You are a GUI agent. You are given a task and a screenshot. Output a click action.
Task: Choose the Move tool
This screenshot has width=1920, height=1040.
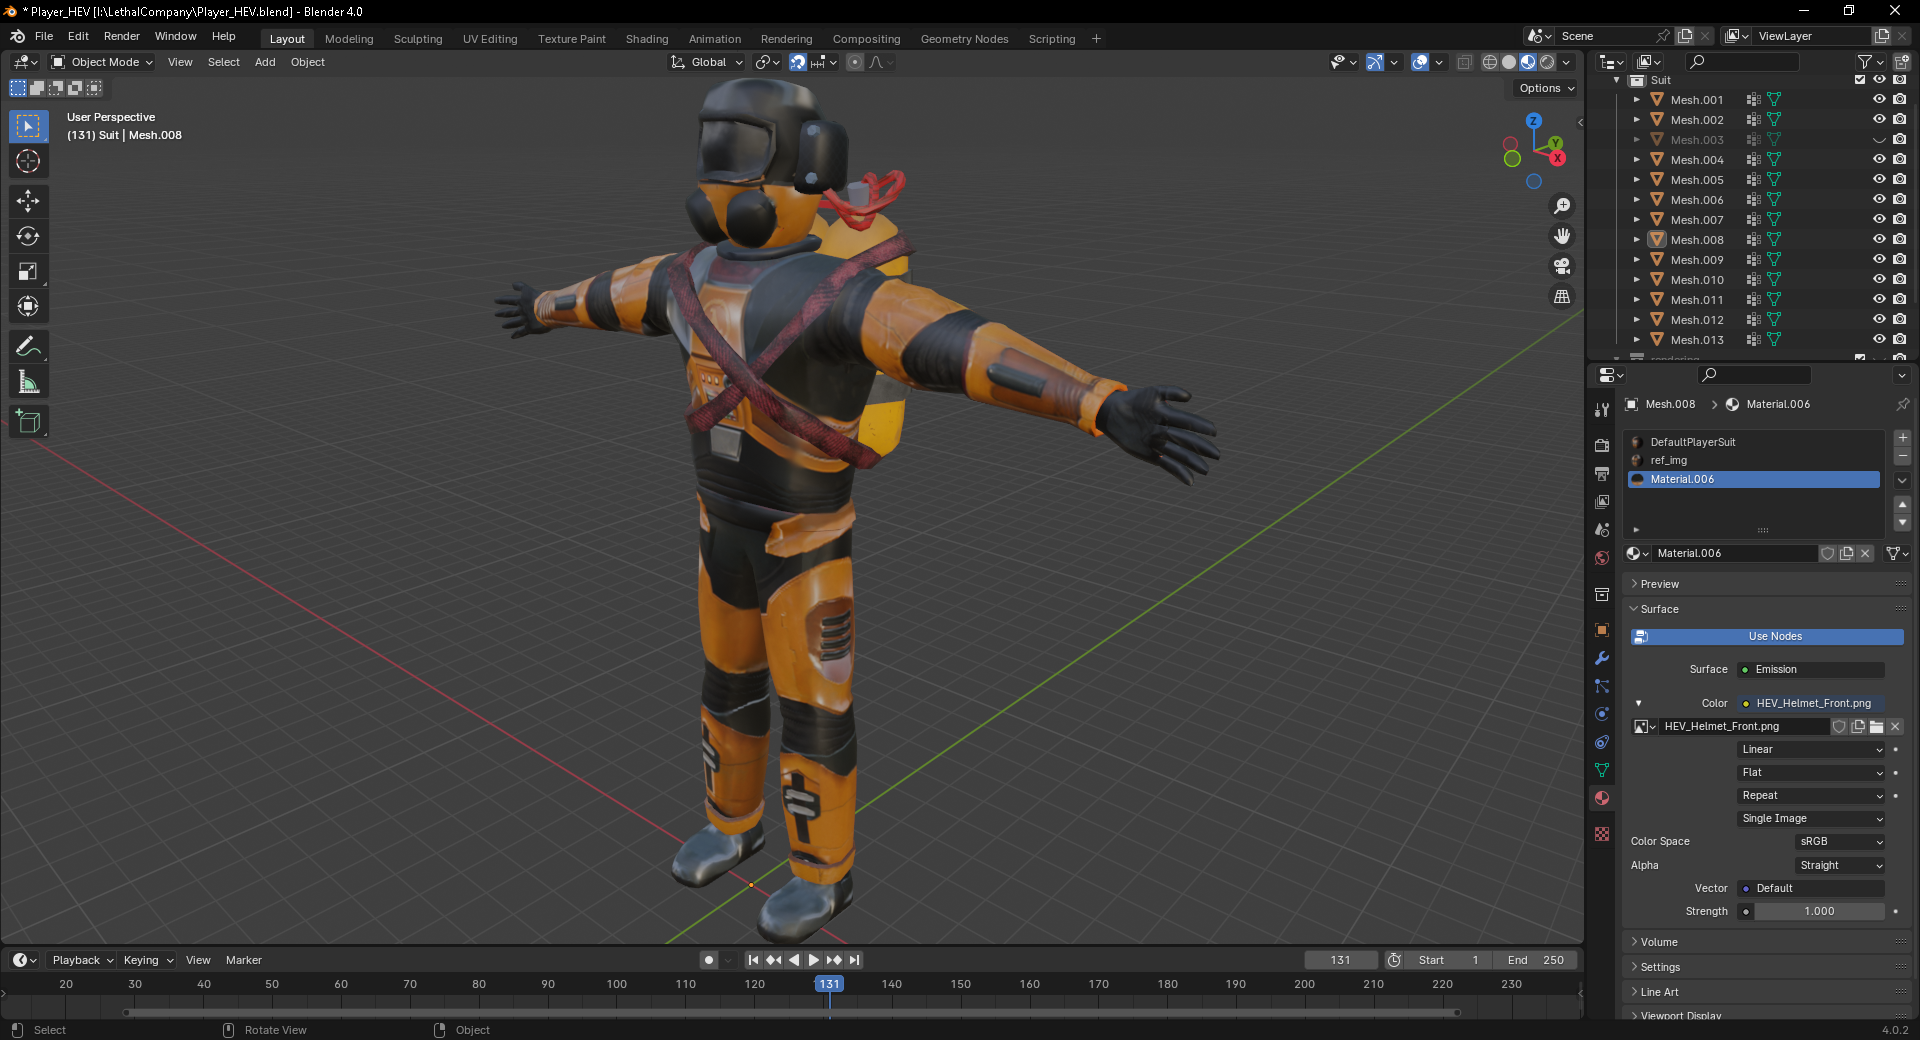(x=28, y=201)
